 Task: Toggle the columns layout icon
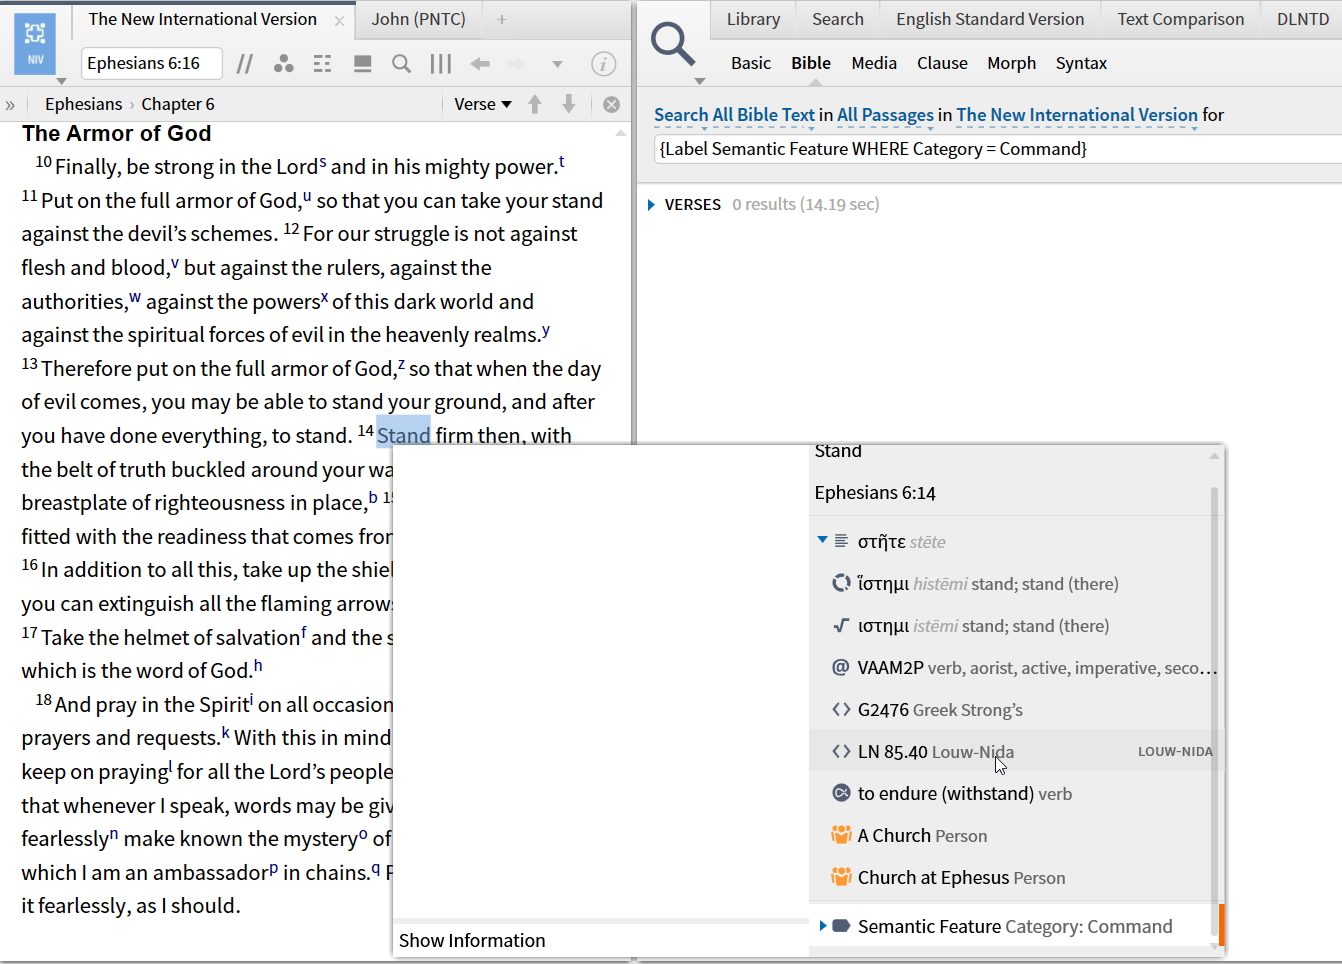pos(441,64)
